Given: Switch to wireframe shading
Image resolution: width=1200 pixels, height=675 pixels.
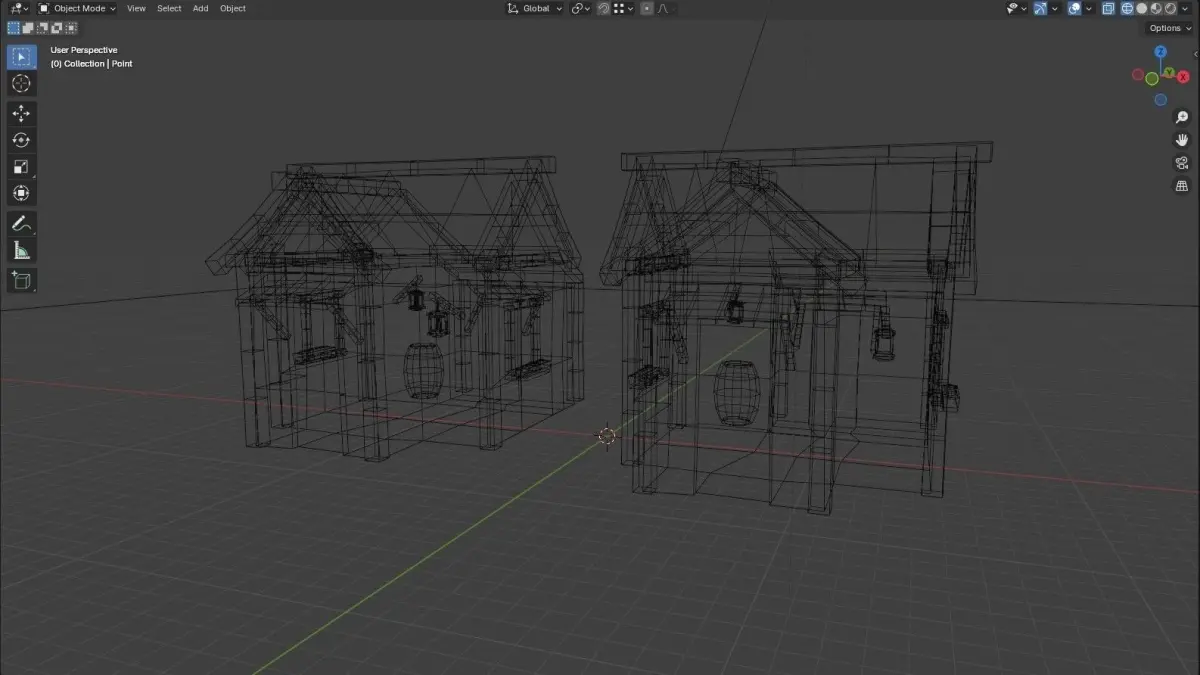Looking at the screenshot, I should [1127, 8].
